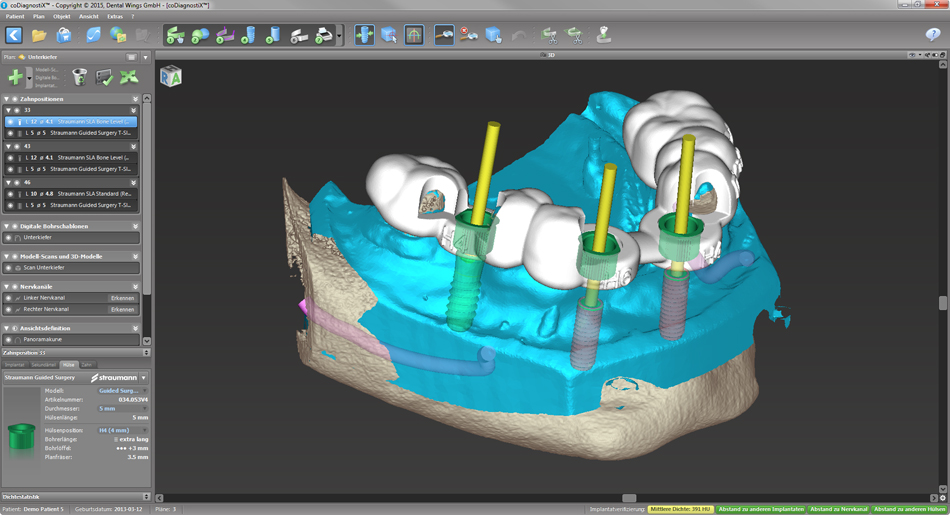The image size is (950, 515).
Task: Select the 46 L 10 Straumann SLA Standard item
Action: point(75,193)
